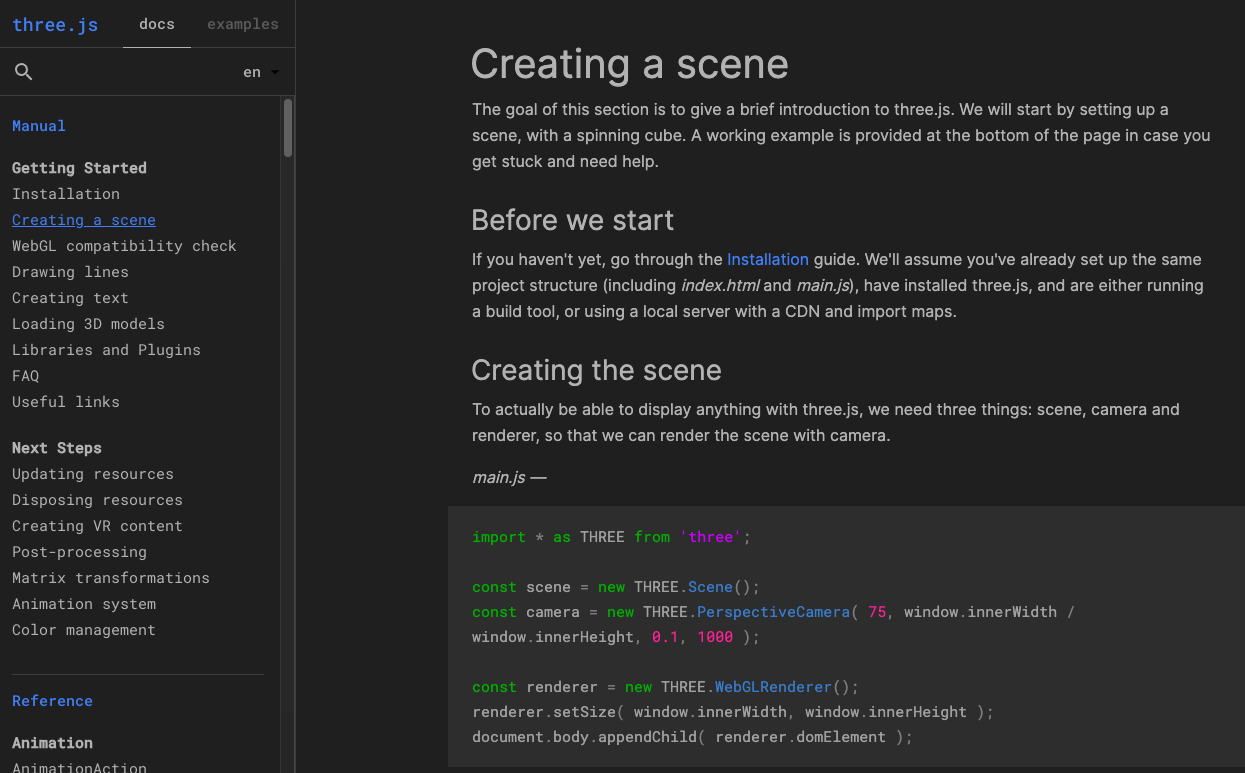Open the Useful links page
The image size is (1245, 773).
(x=66, y=401)
